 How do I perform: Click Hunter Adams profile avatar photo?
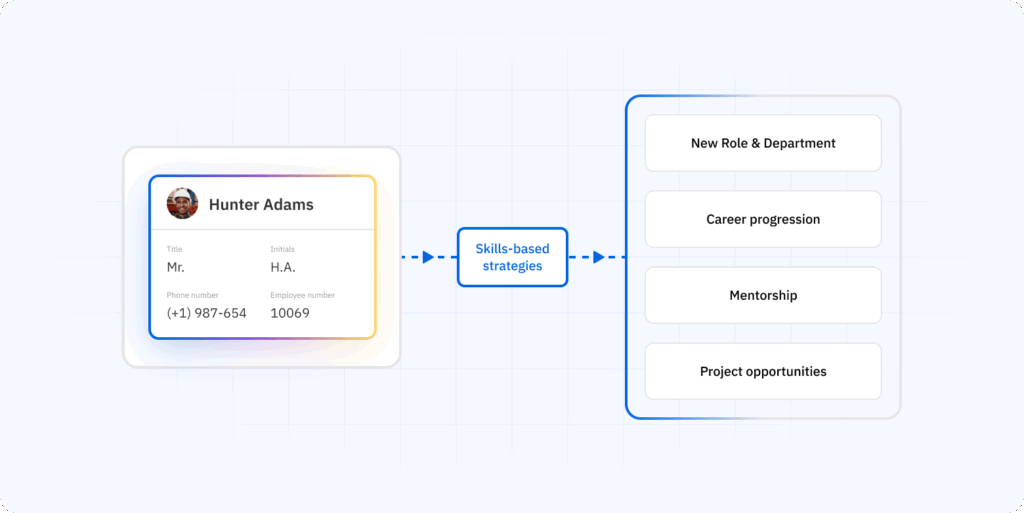182,204
